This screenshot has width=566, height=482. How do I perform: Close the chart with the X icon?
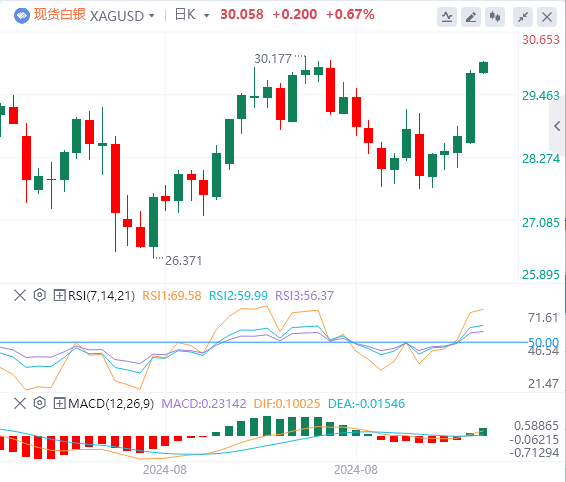547,17
